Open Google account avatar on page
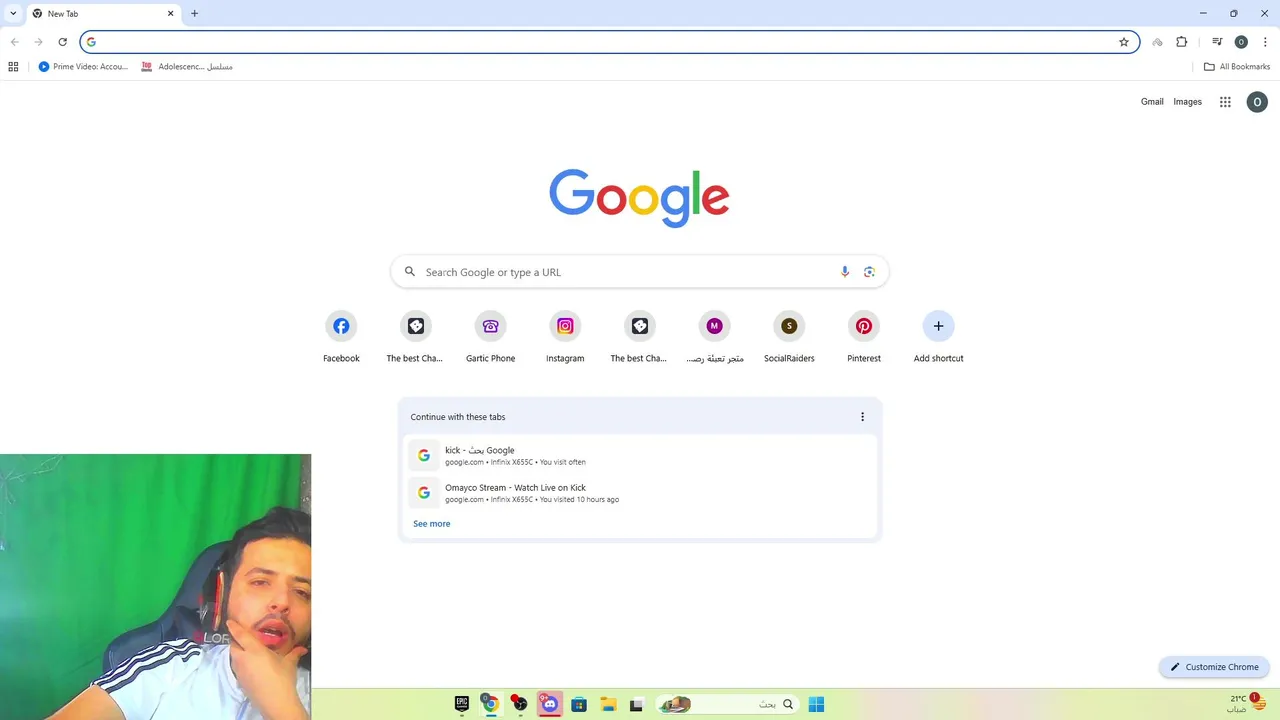 point(1257,102)
